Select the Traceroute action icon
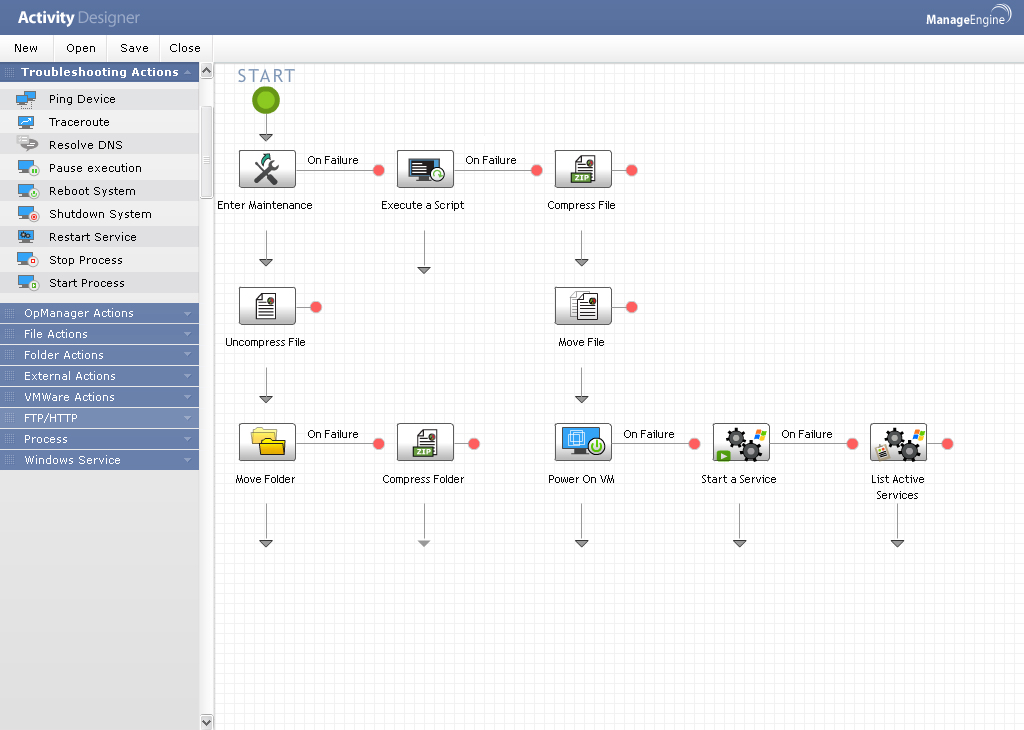1024x730 pixels. pos(26,122)
